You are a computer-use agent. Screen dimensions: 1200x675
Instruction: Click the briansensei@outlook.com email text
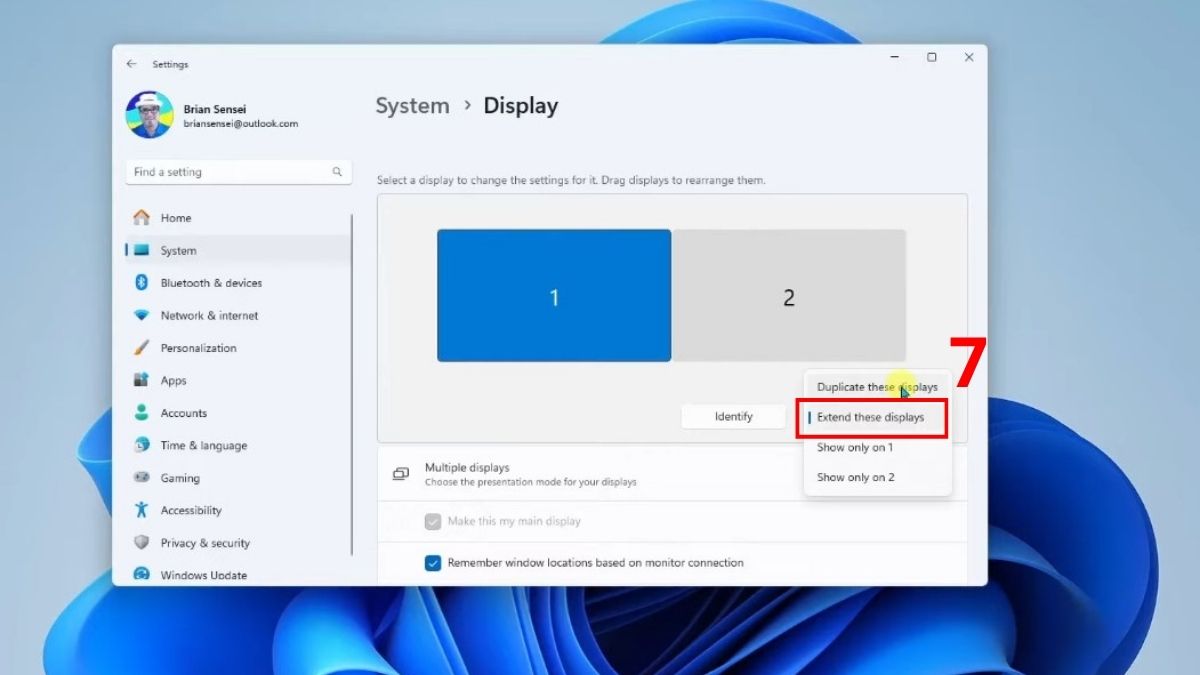pos(241,123)
